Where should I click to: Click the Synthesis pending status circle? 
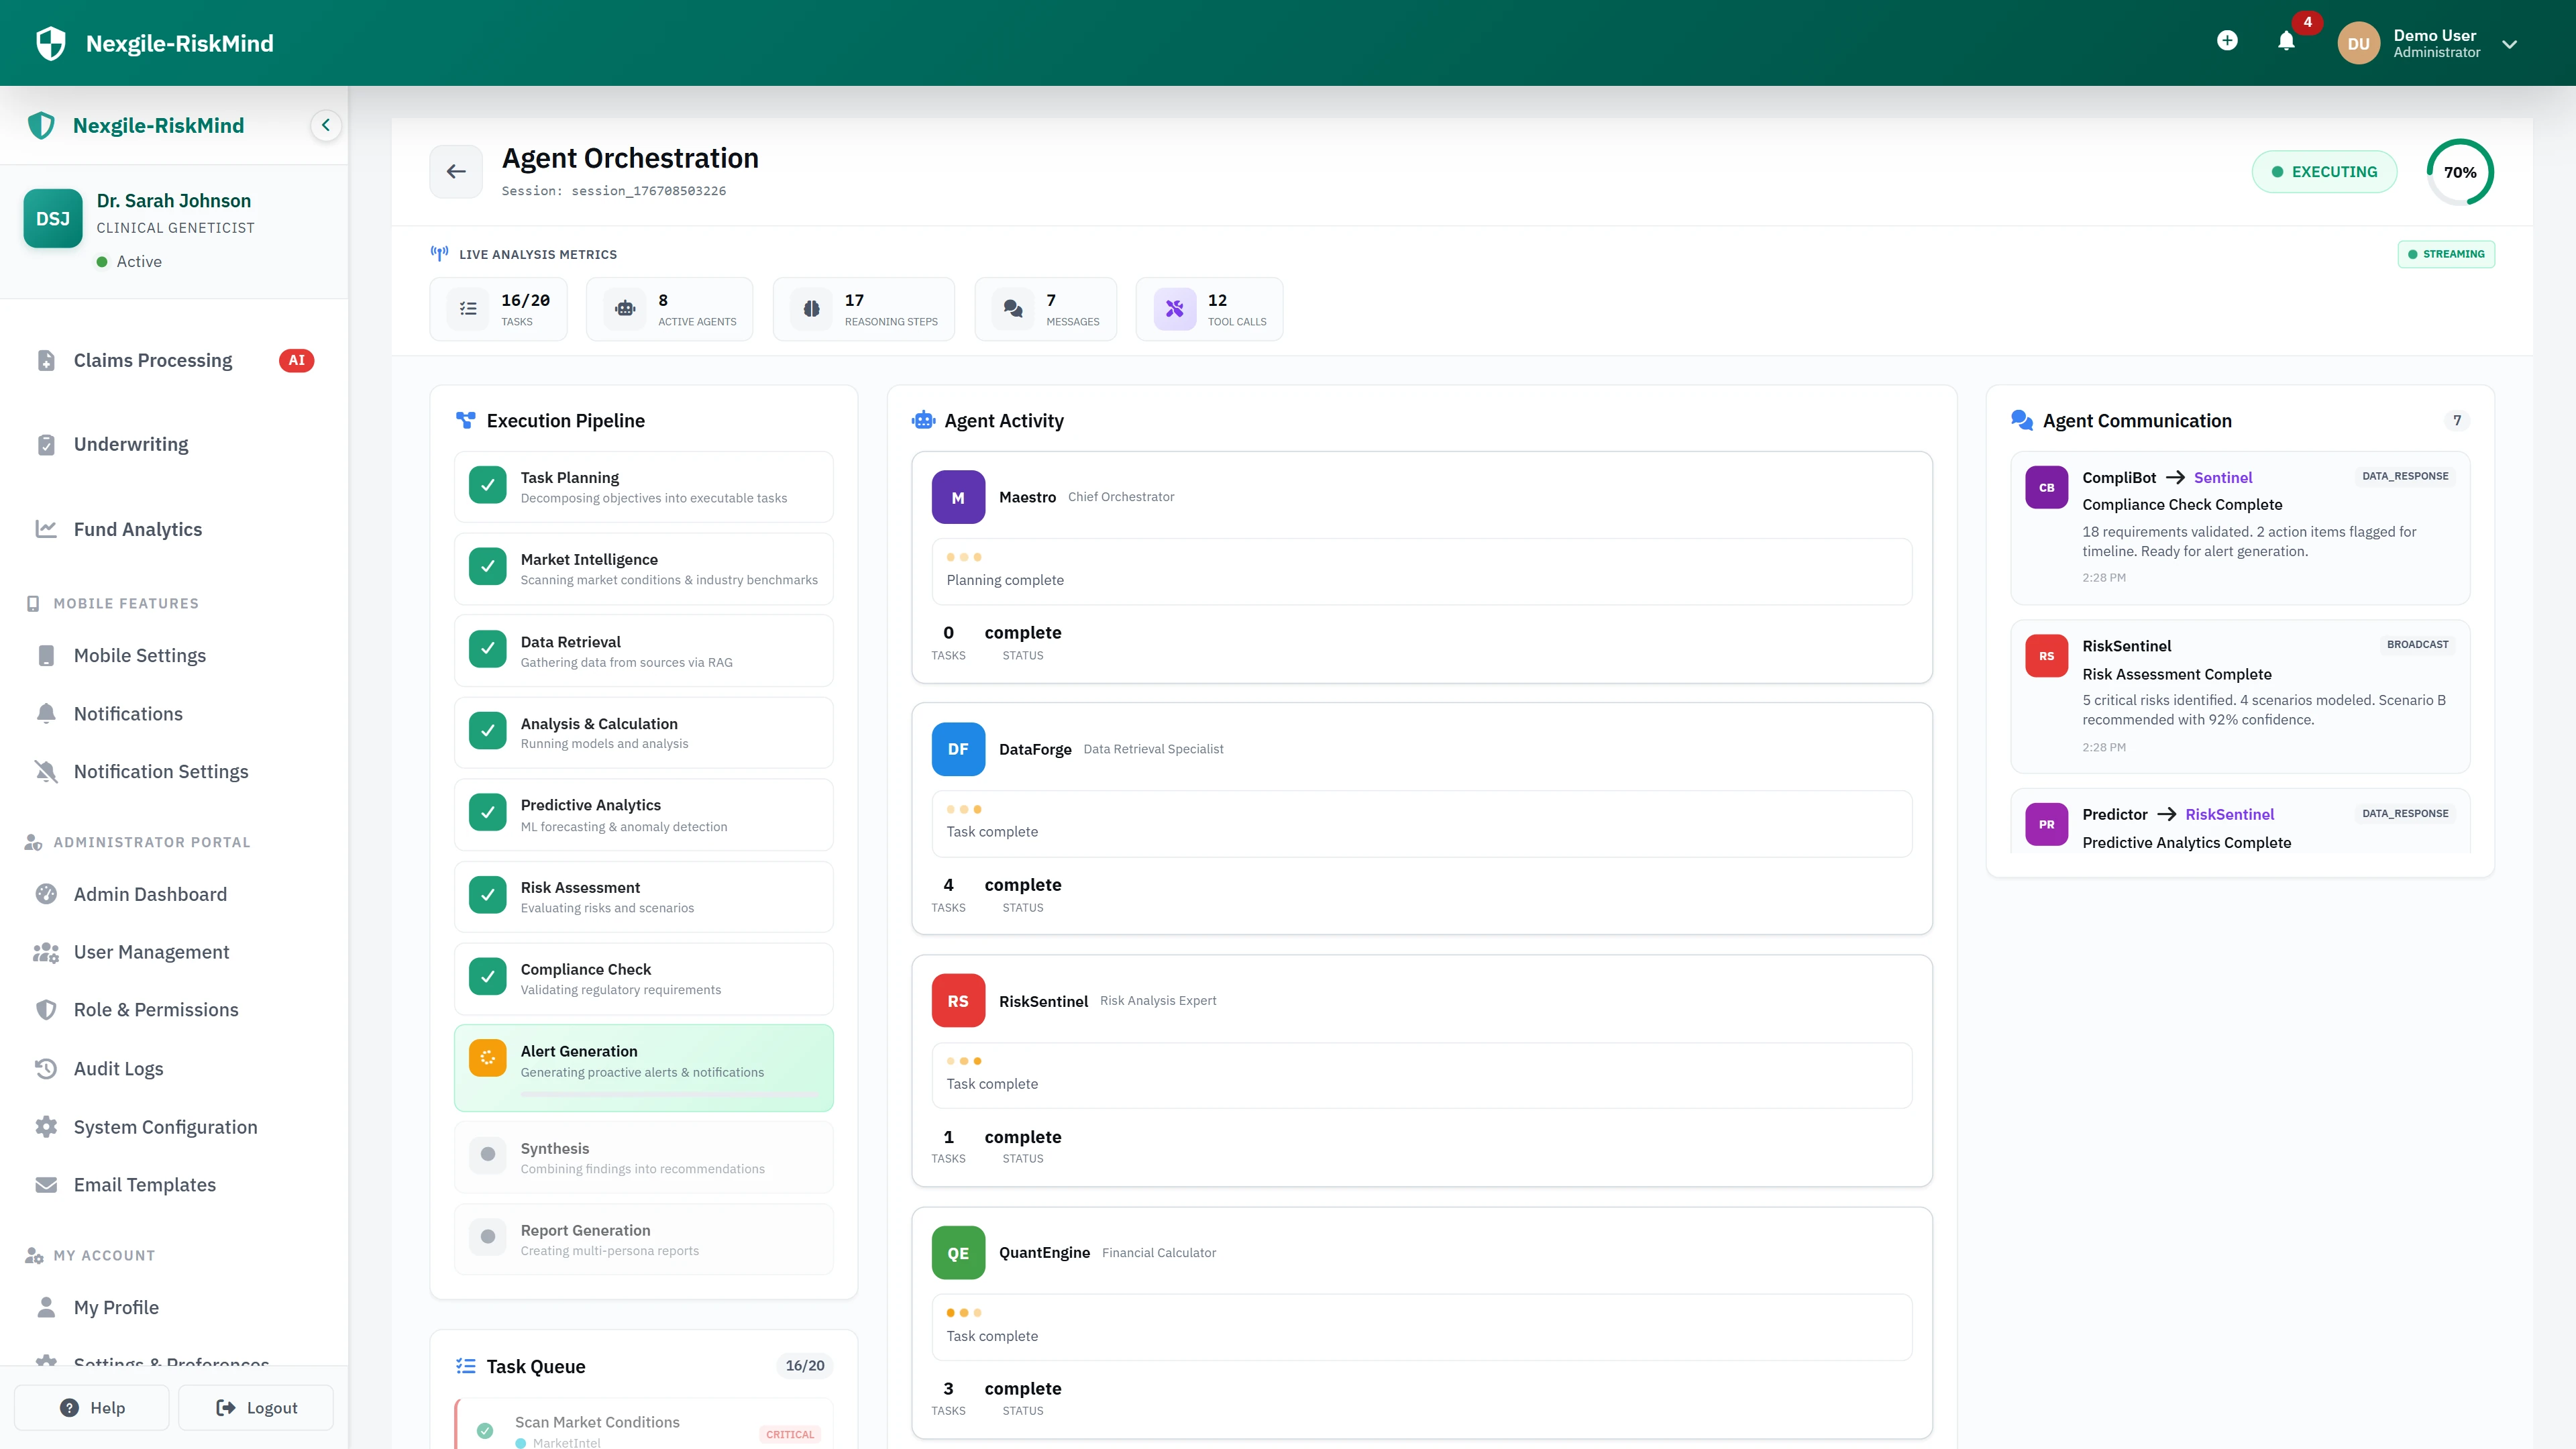click(487, 1154)
